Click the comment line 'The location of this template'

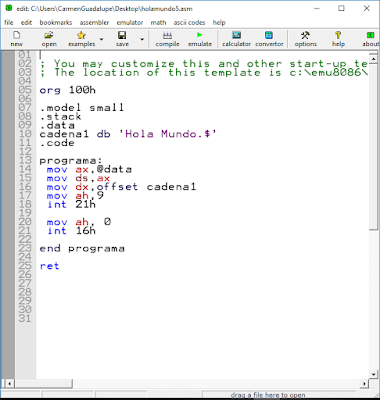[x=204, y=73]
